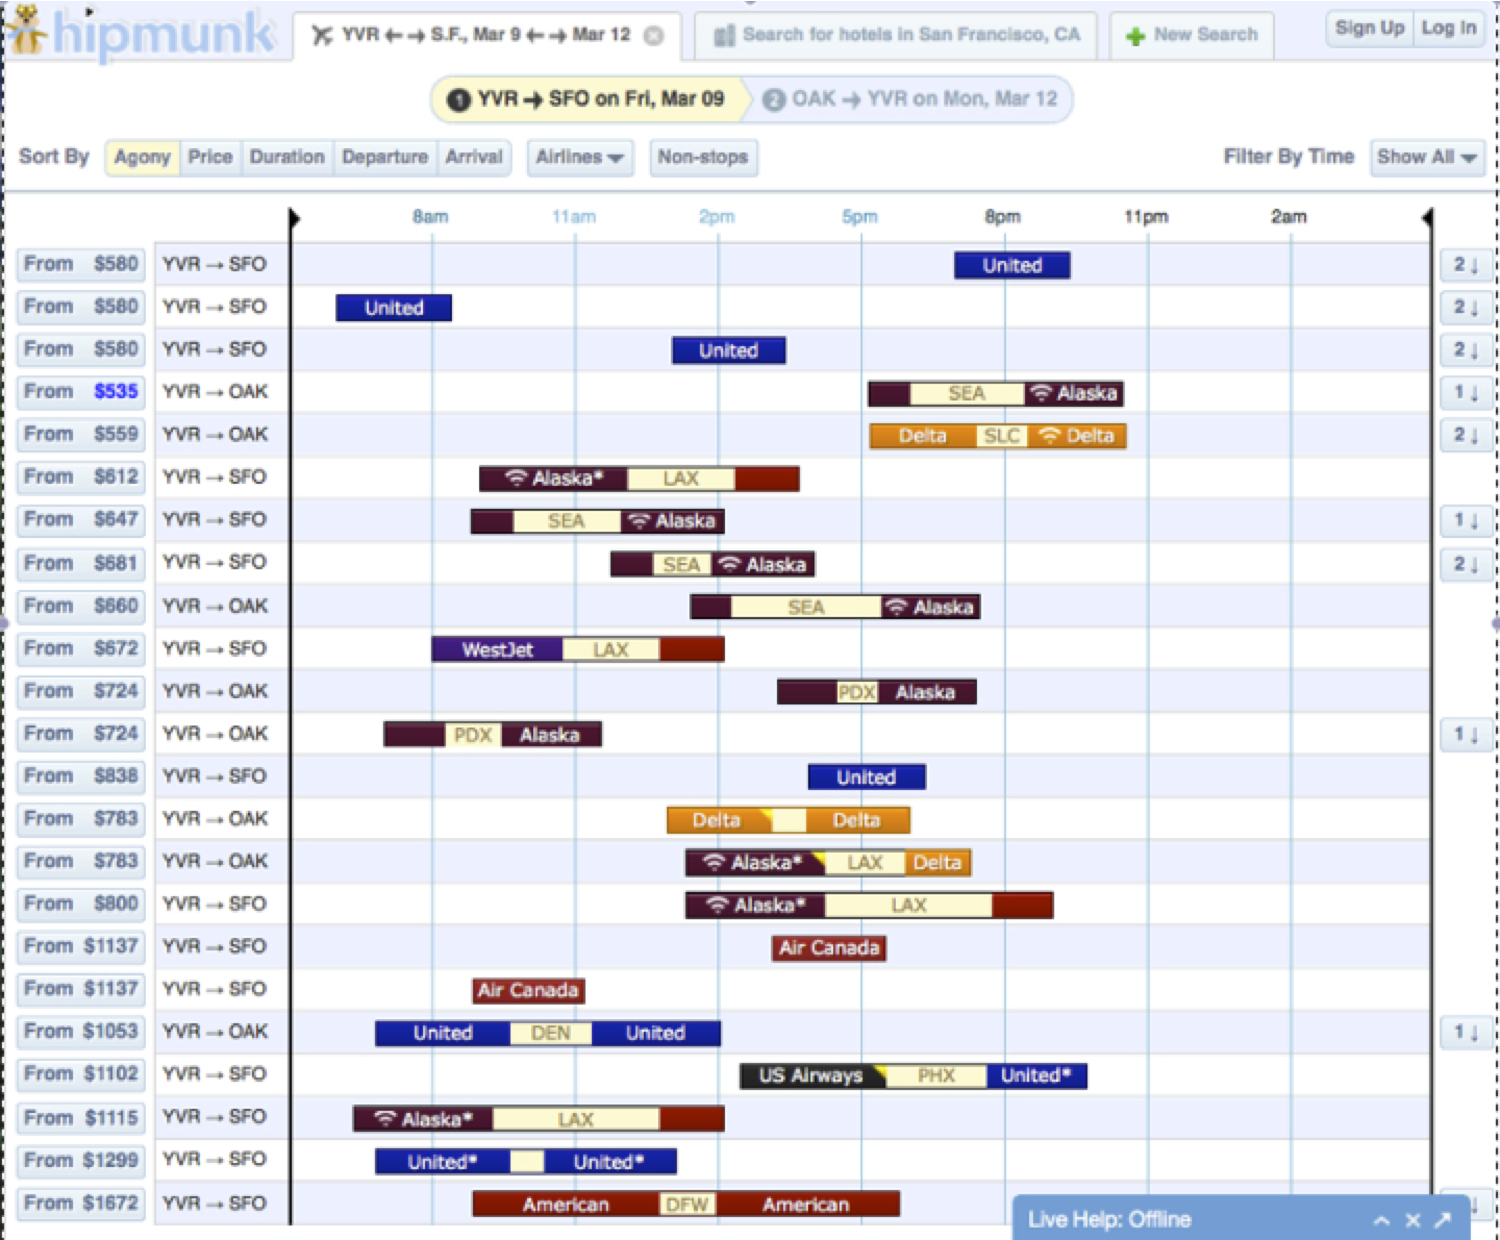Click the airplane icon in flight search tab
This screenshot has width=1500, height=1240.
coord(322,36)
